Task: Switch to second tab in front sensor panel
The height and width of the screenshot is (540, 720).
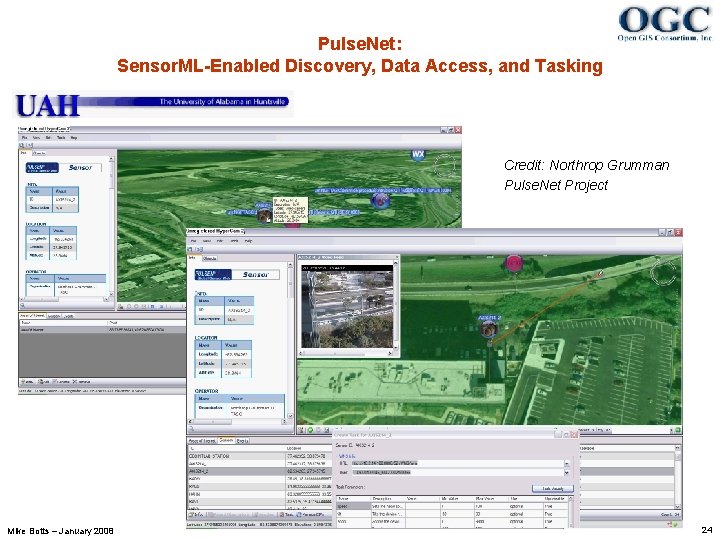Action: coord(210,258)
